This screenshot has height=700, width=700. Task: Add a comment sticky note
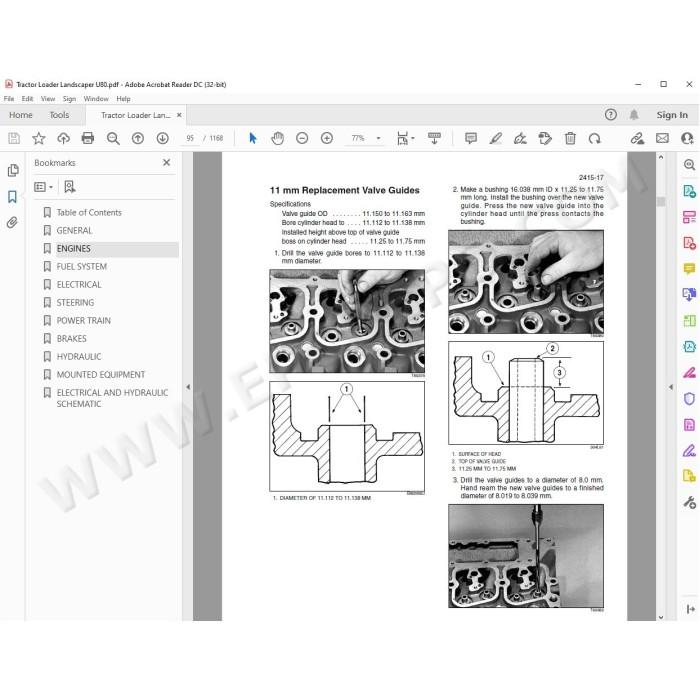[x=471, y=138]
